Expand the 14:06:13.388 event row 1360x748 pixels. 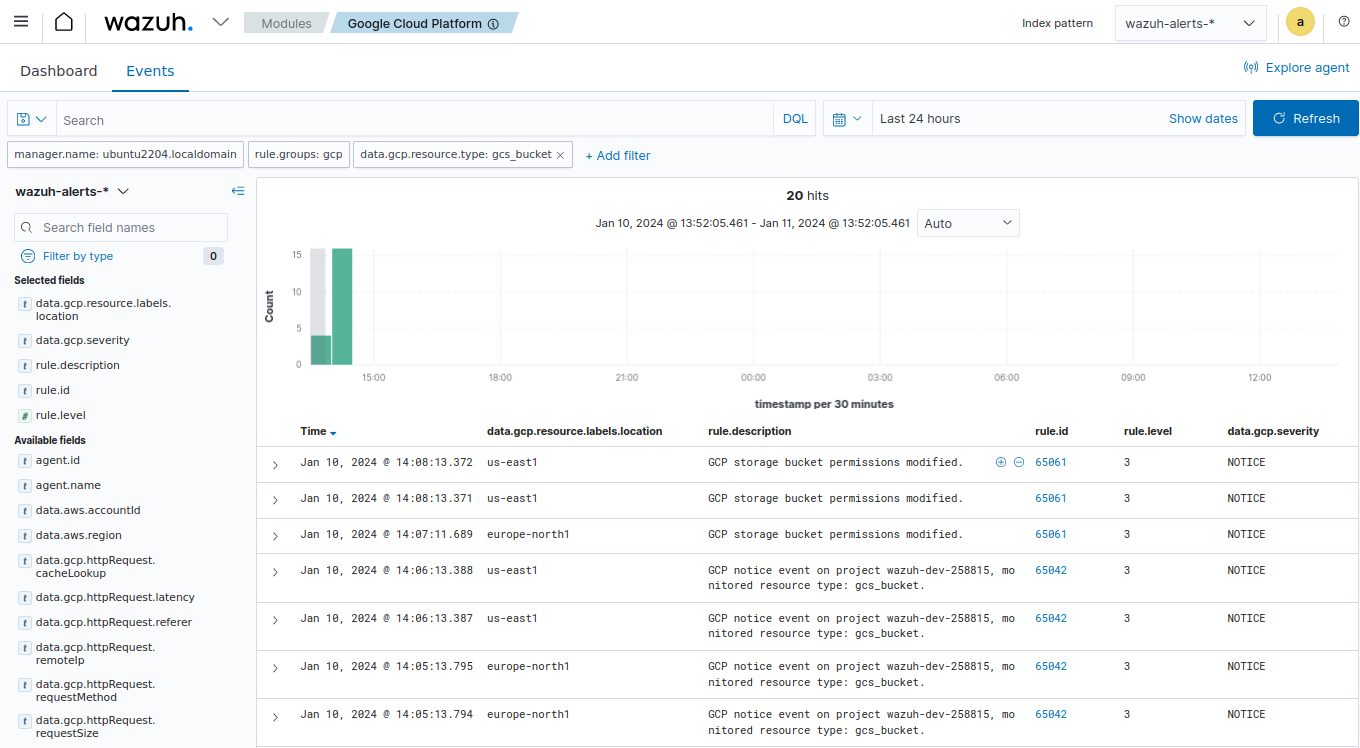pyautogui.click(x=275, y=573)
